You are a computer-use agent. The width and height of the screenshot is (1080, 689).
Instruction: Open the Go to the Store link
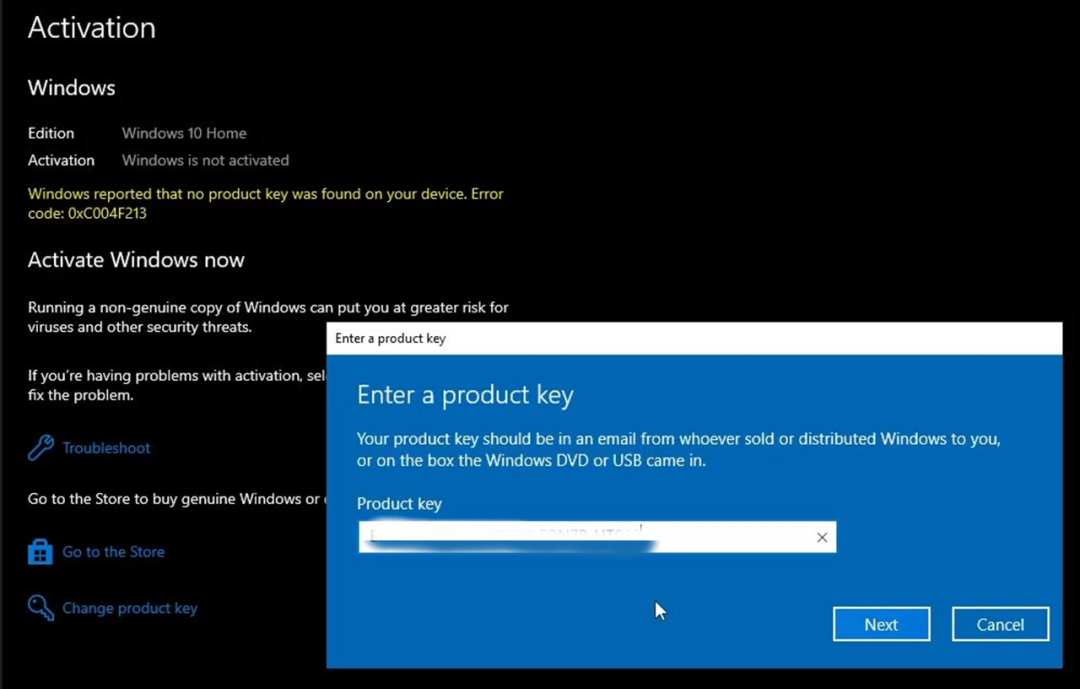pyautogui.click(x=113, y=552)
